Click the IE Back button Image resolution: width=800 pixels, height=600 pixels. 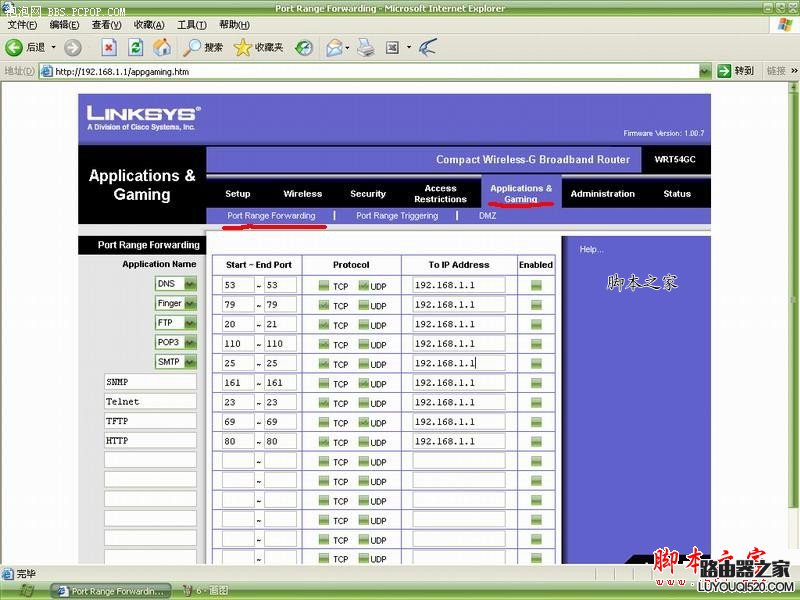[x=24, y=47]
